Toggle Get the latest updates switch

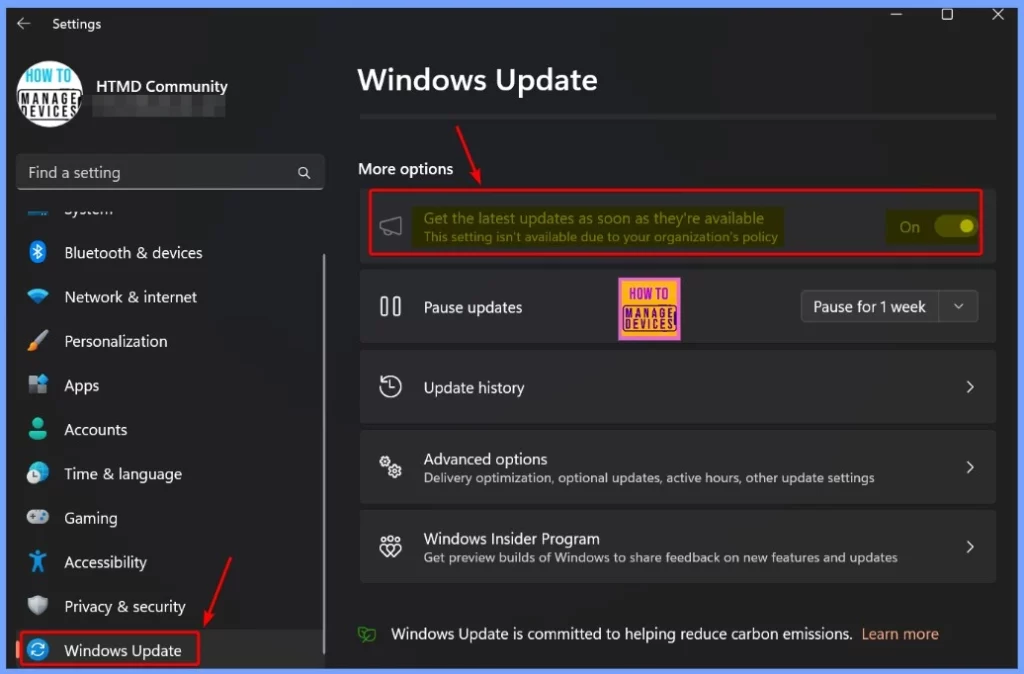tap(956, 227)
